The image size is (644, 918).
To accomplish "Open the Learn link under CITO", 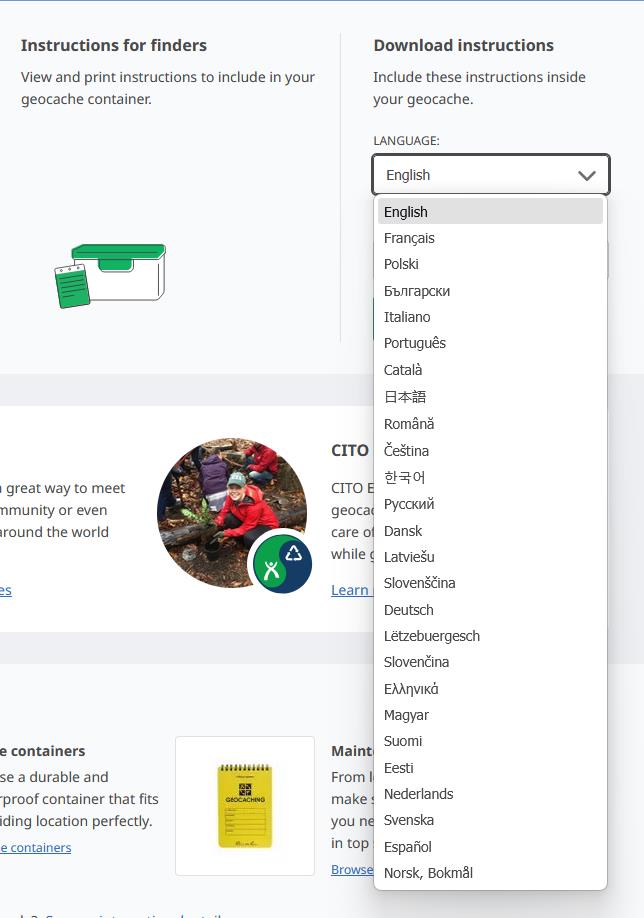I will 350,590.
